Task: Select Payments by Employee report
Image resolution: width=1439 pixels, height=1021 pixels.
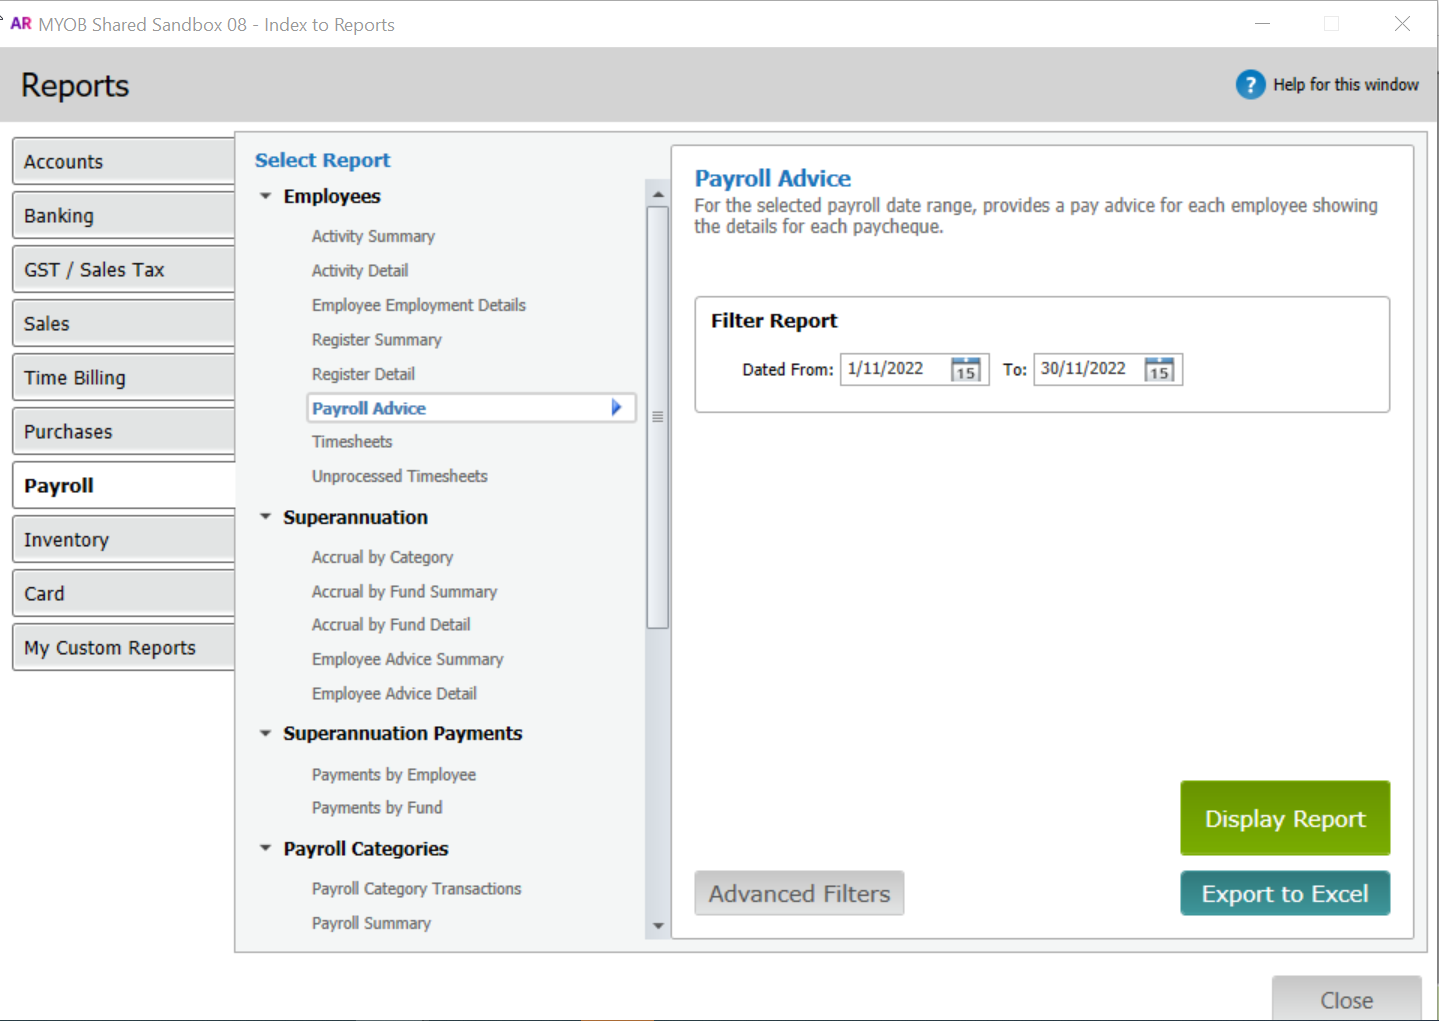Action: (x=394, y=774)
